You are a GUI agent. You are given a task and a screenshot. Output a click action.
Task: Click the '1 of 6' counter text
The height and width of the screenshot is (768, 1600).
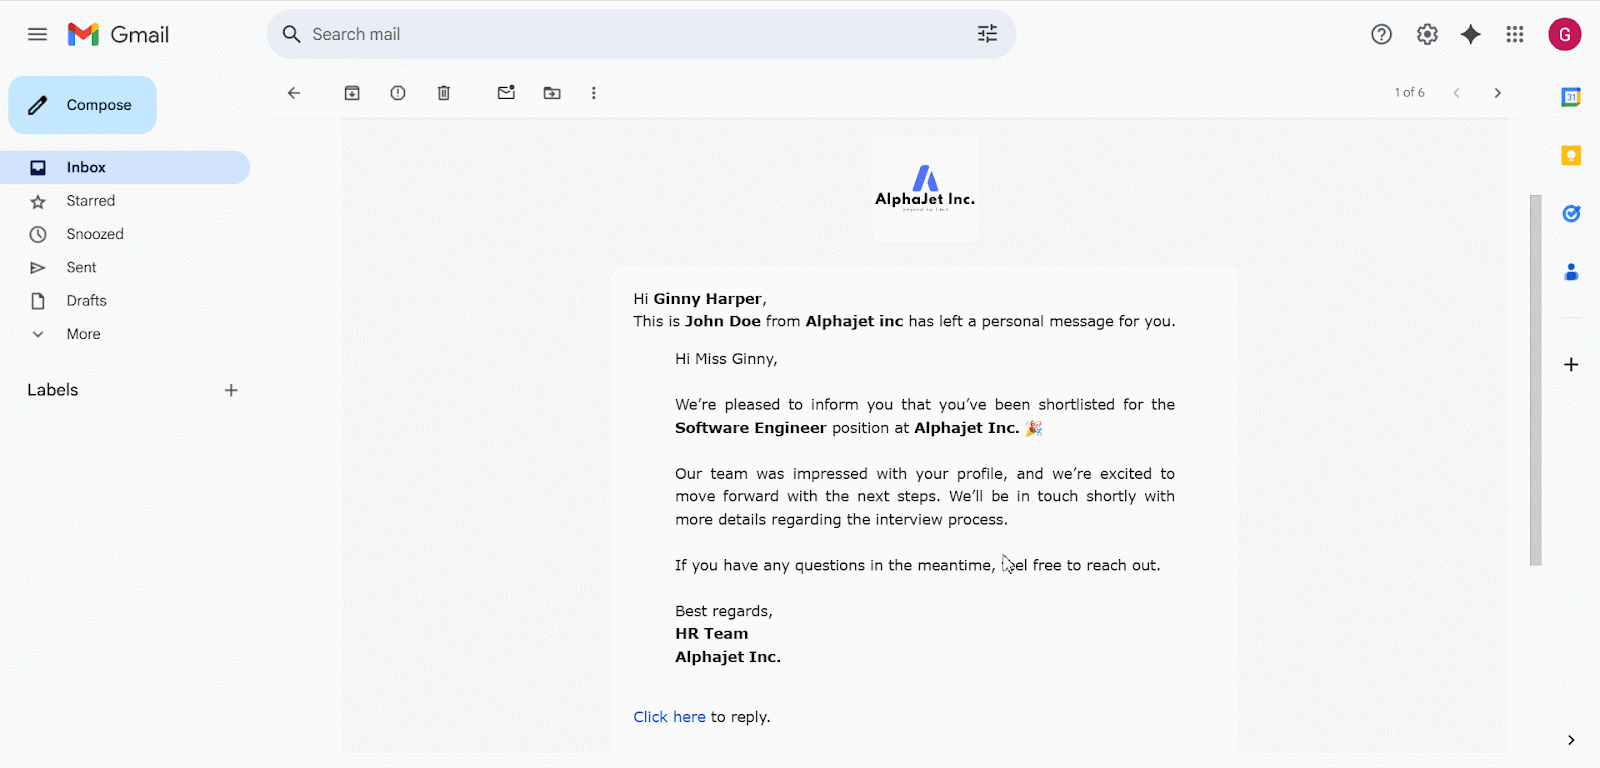tap(1409, 92)
